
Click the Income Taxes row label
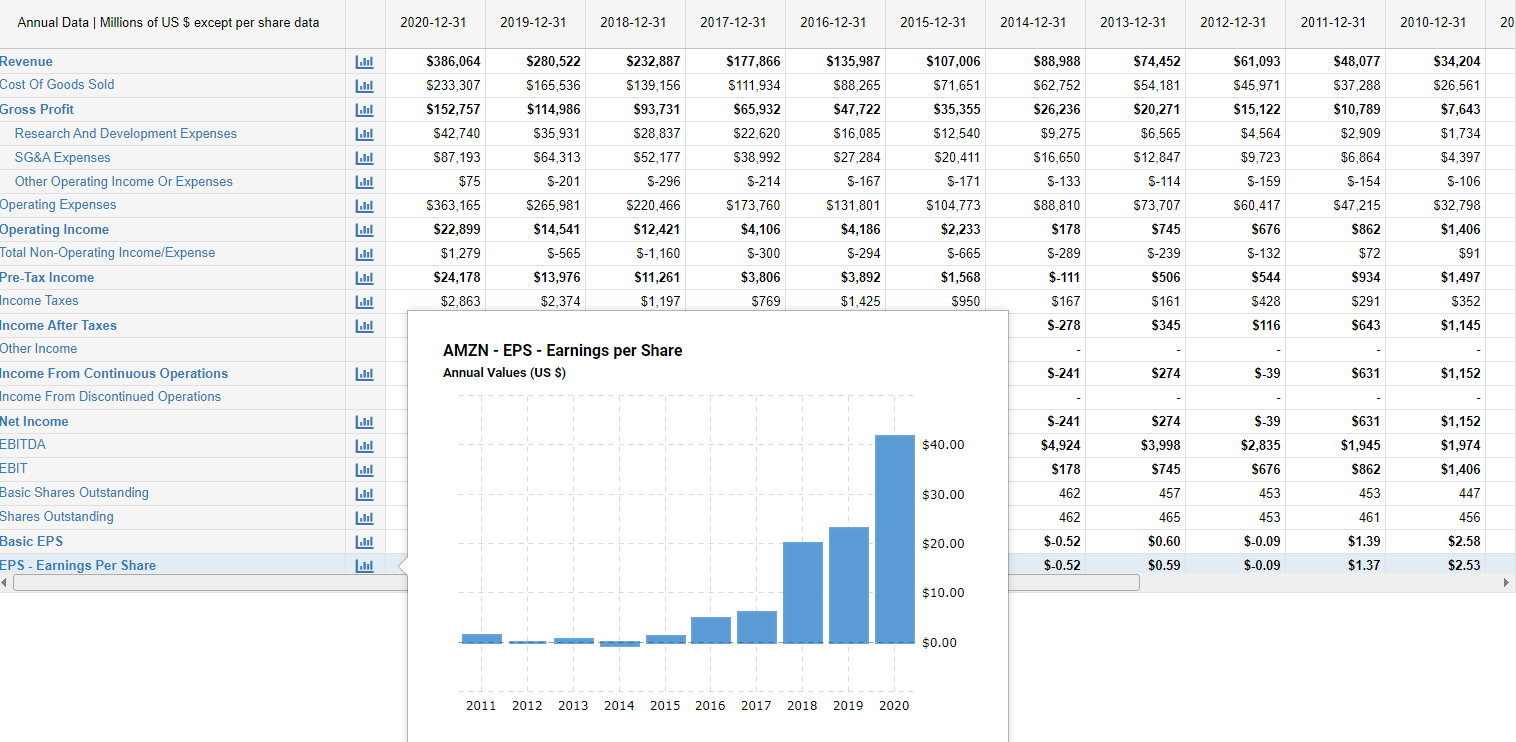(39, 300)
